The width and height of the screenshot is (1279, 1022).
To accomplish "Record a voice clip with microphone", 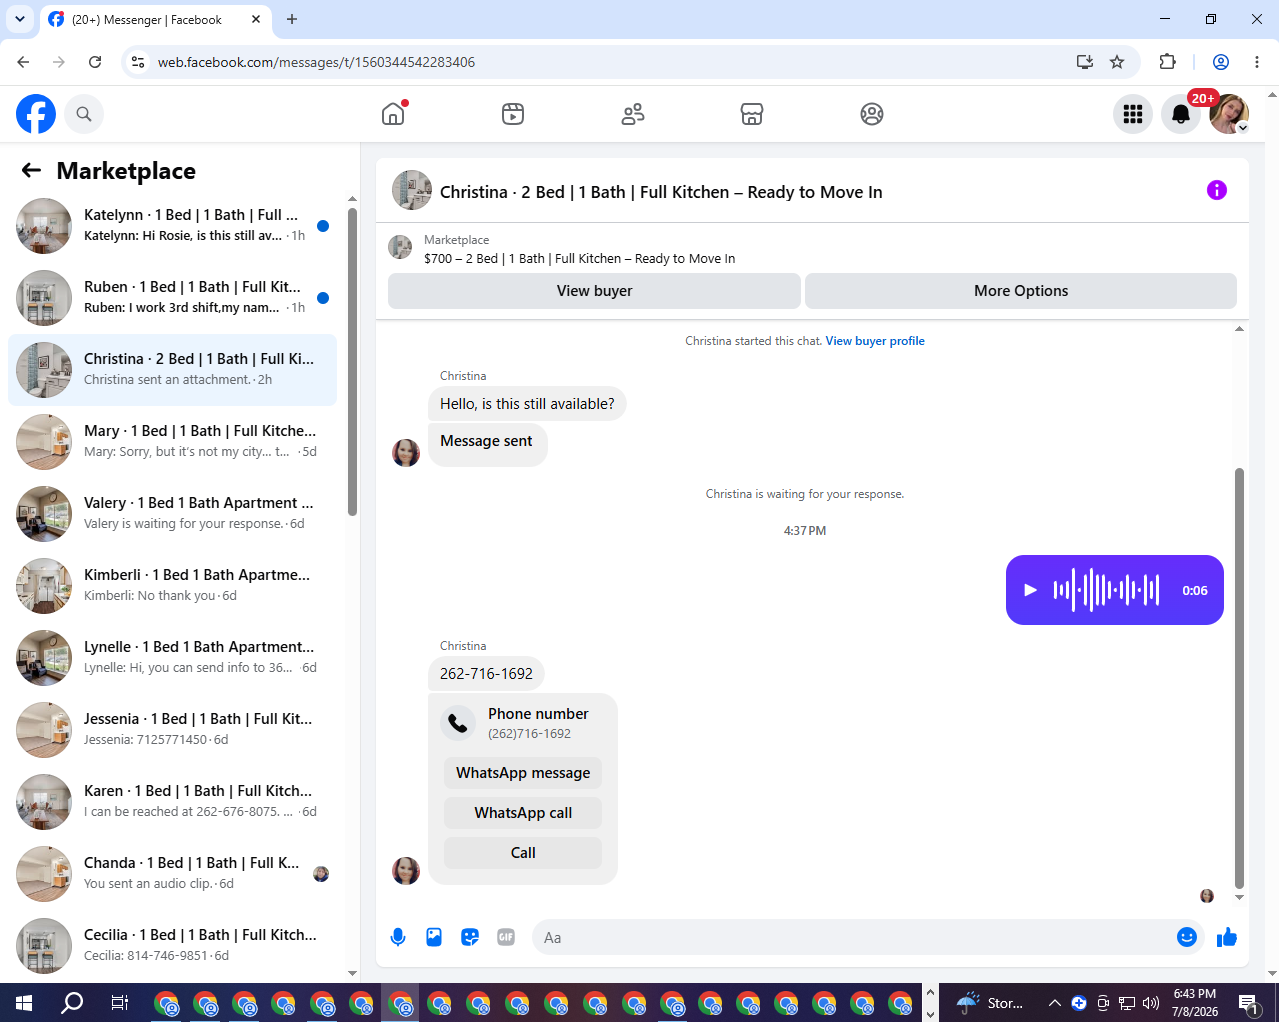I will [398, 937].
